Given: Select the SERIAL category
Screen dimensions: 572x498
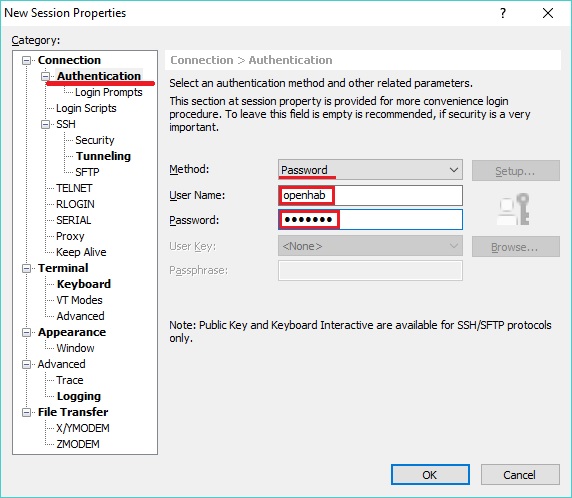Looking at the screenshot, I should [74, 220].
